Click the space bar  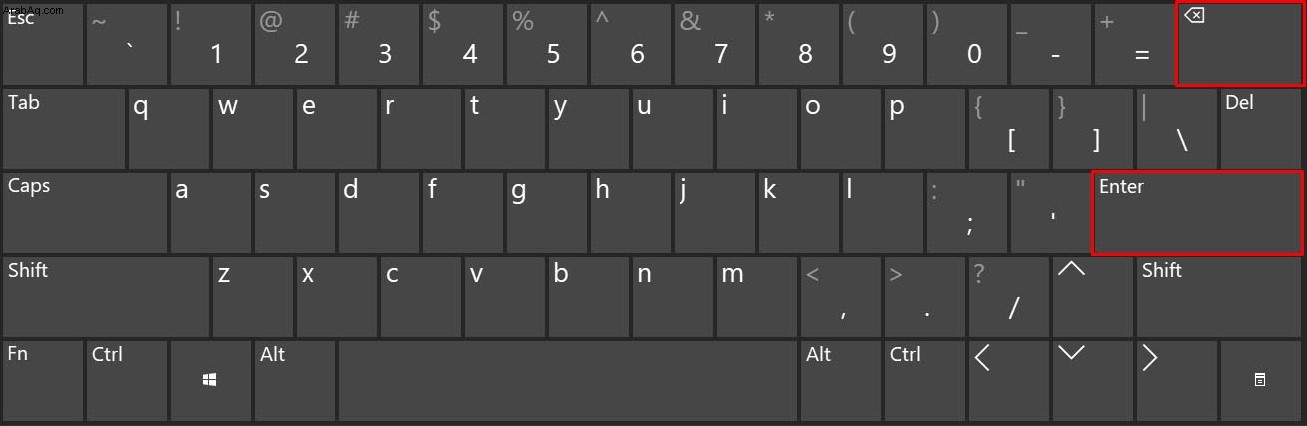click(567, 380)
